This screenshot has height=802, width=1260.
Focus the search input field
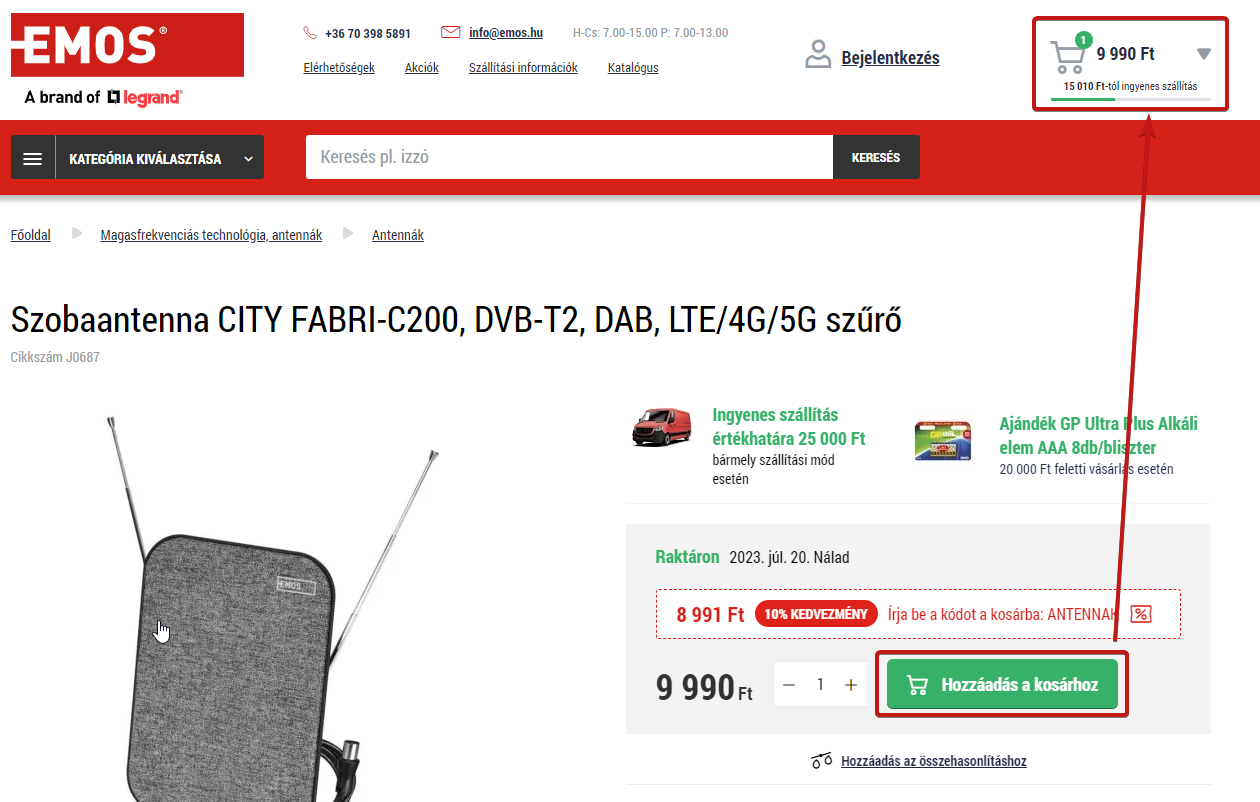tap(569, 157)
